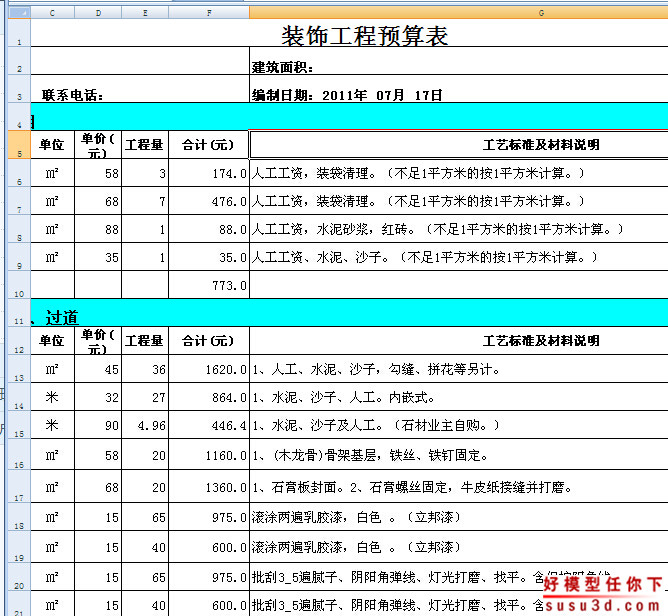Click the quantity cell 65 in row 20

click(145, 577)
